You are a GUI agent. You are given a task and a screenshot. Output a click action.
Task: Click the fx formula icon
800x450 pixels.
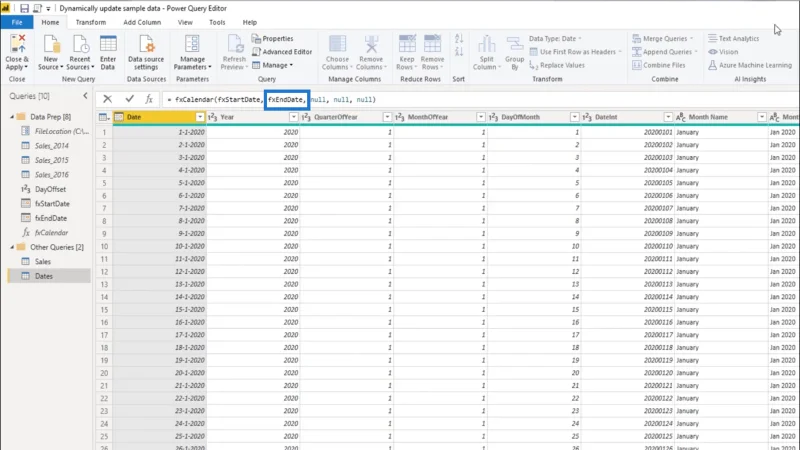[149, 99]
